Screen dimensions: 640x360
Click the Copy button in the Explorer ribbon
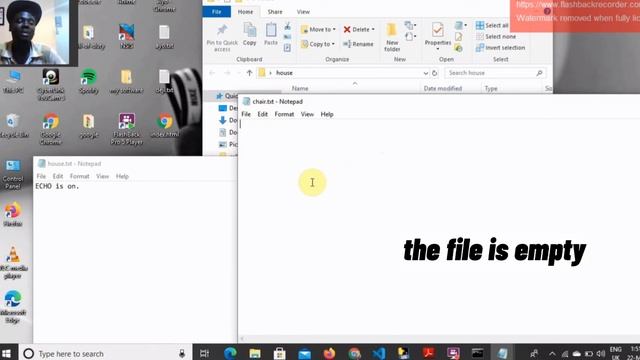tap(249, 34)
